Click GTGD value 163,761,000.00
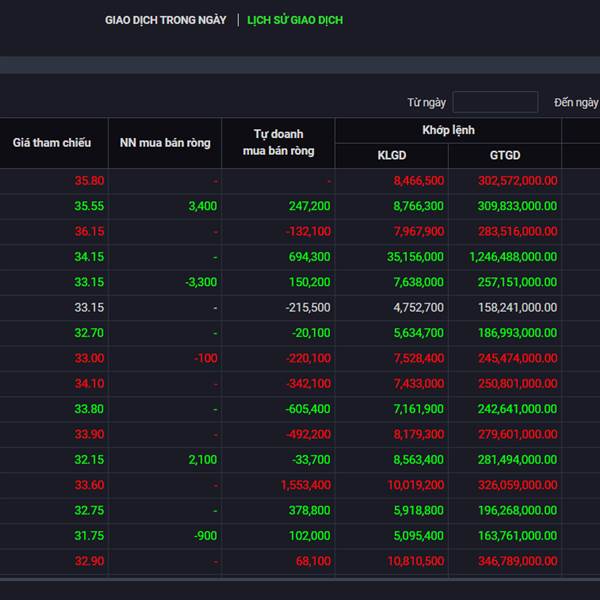 (x=518, y=535)
